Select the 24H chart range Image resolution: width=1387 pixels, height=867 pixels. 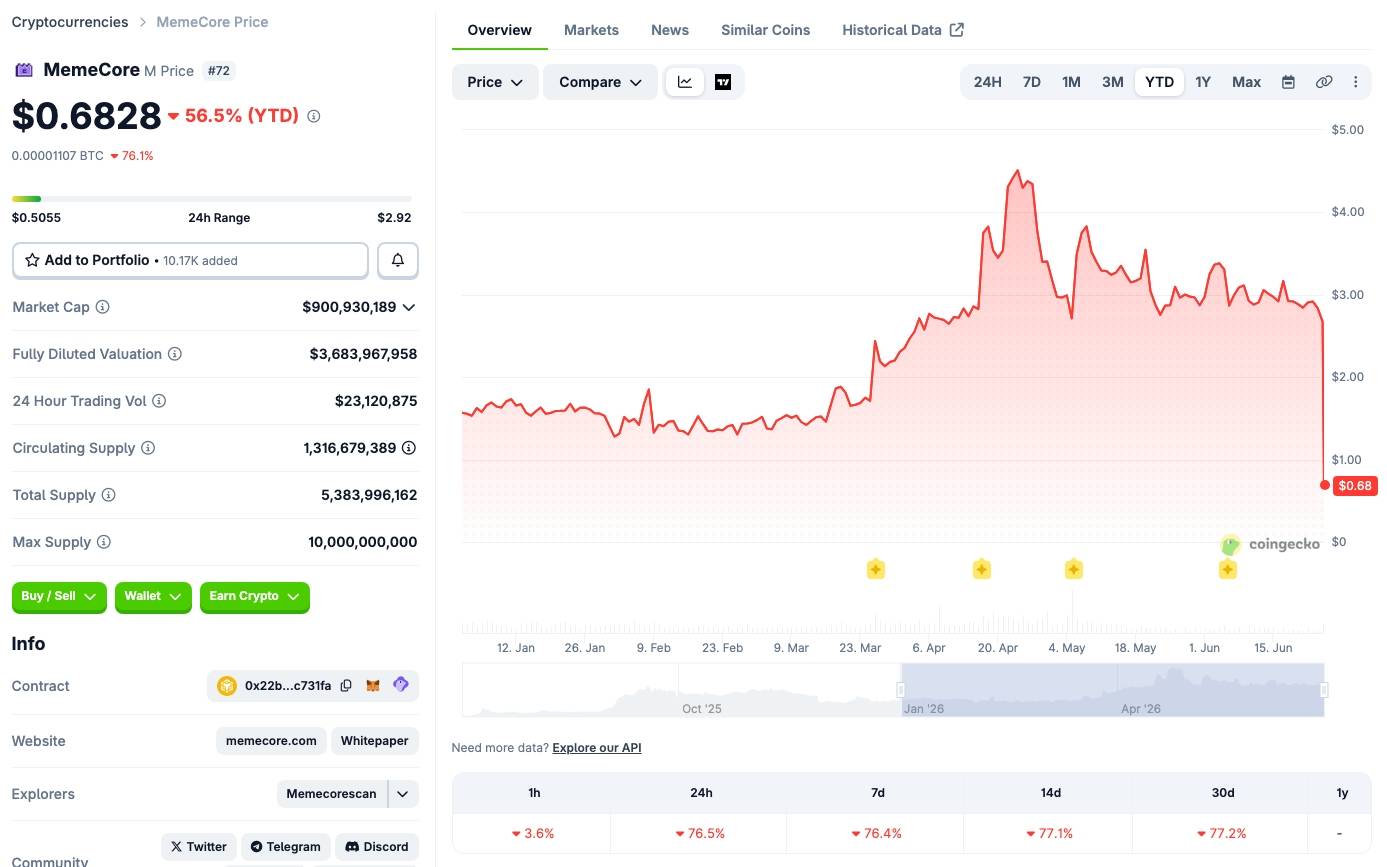[x=987, y=82]
